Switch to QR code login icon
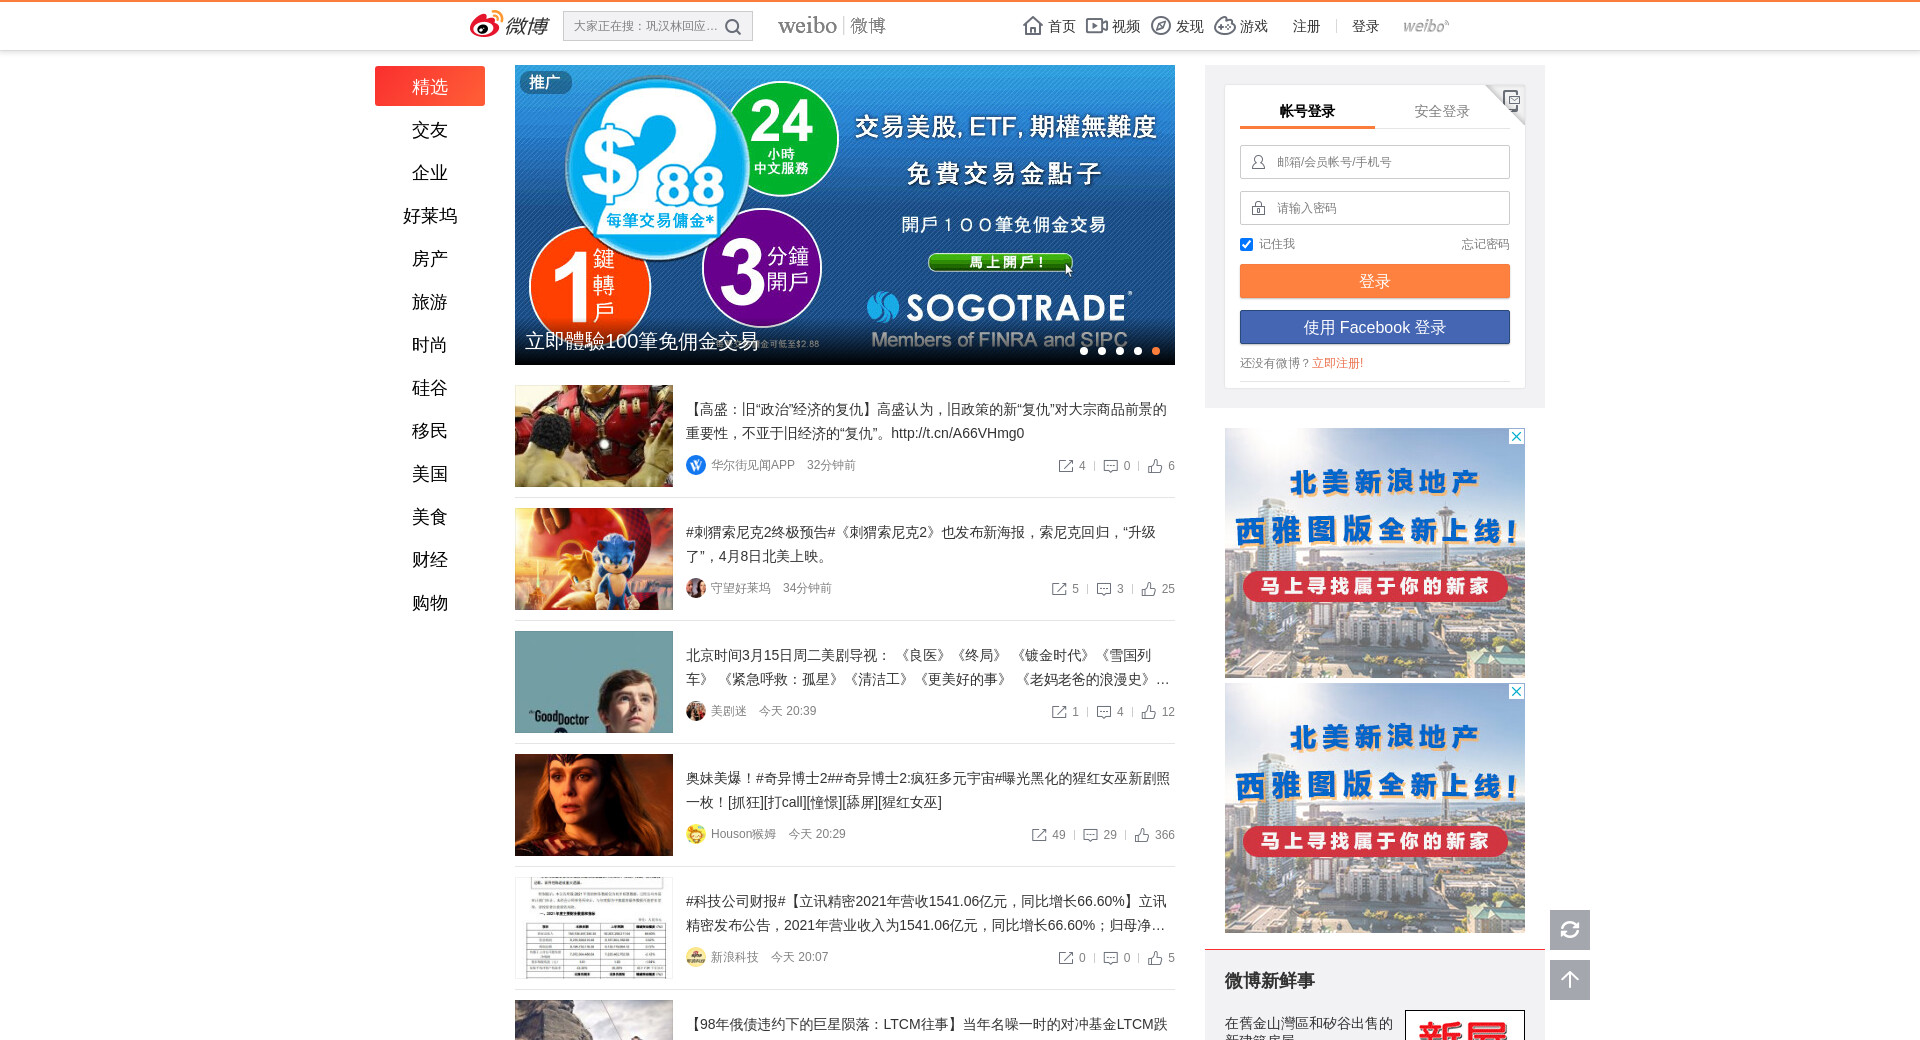 pos(1511,100)
